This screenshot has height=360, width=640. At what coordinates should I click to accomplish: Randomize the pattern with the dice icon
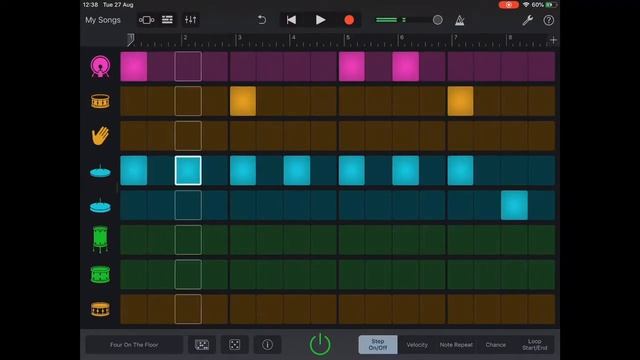235,345
